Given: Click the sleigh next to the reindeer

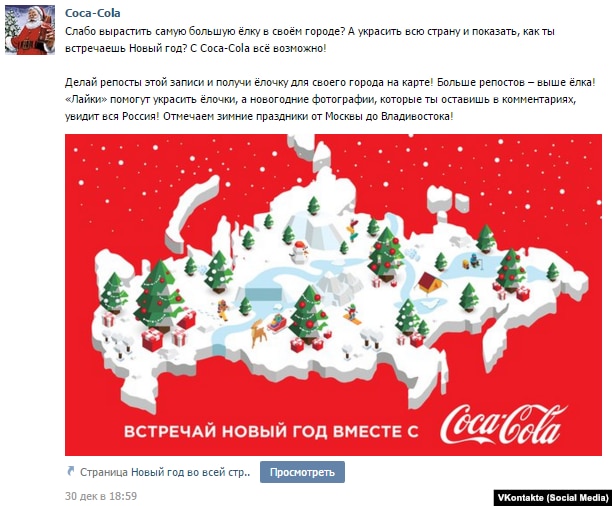Looking at the screenshot, I should point(277,321).
